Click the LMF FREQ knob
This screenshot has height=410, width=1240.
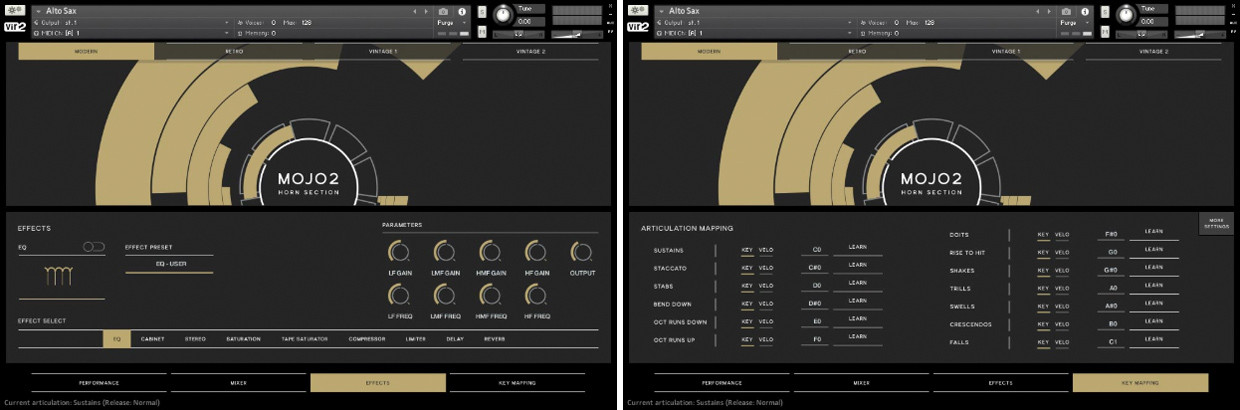445,294
